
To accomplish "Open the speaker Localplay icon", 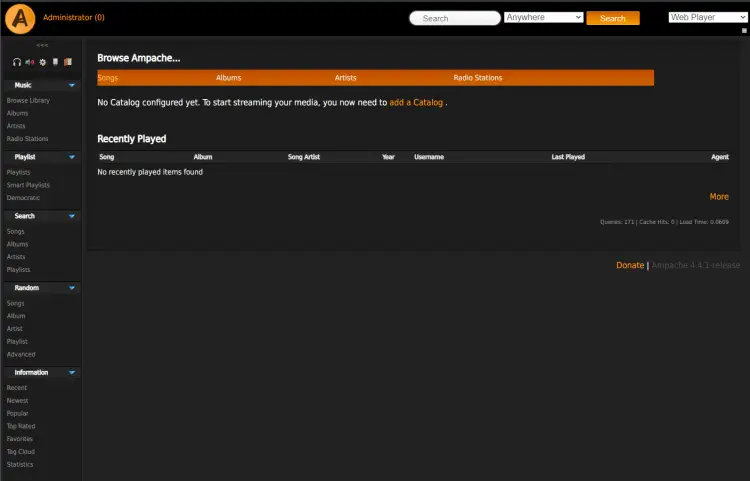I will (x=30, y=62).
